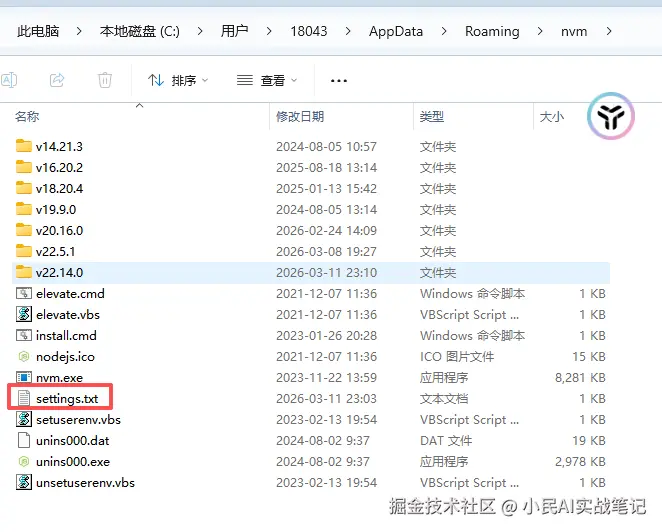
Task: Click the delete trash icon
Action: [105, 80]
